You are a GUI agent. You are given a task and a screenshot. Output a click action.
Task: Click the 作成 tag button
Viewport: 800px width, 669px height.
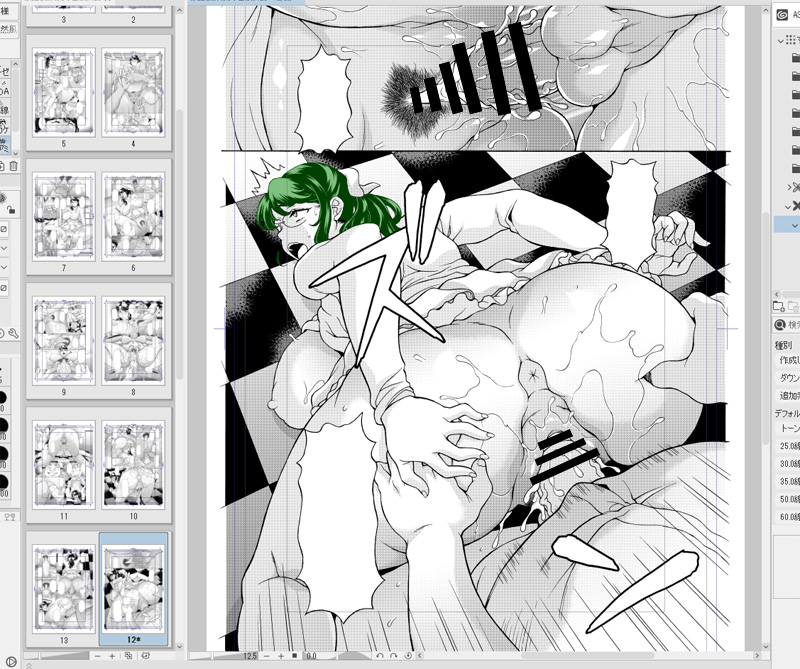click(x=788, y=360)
